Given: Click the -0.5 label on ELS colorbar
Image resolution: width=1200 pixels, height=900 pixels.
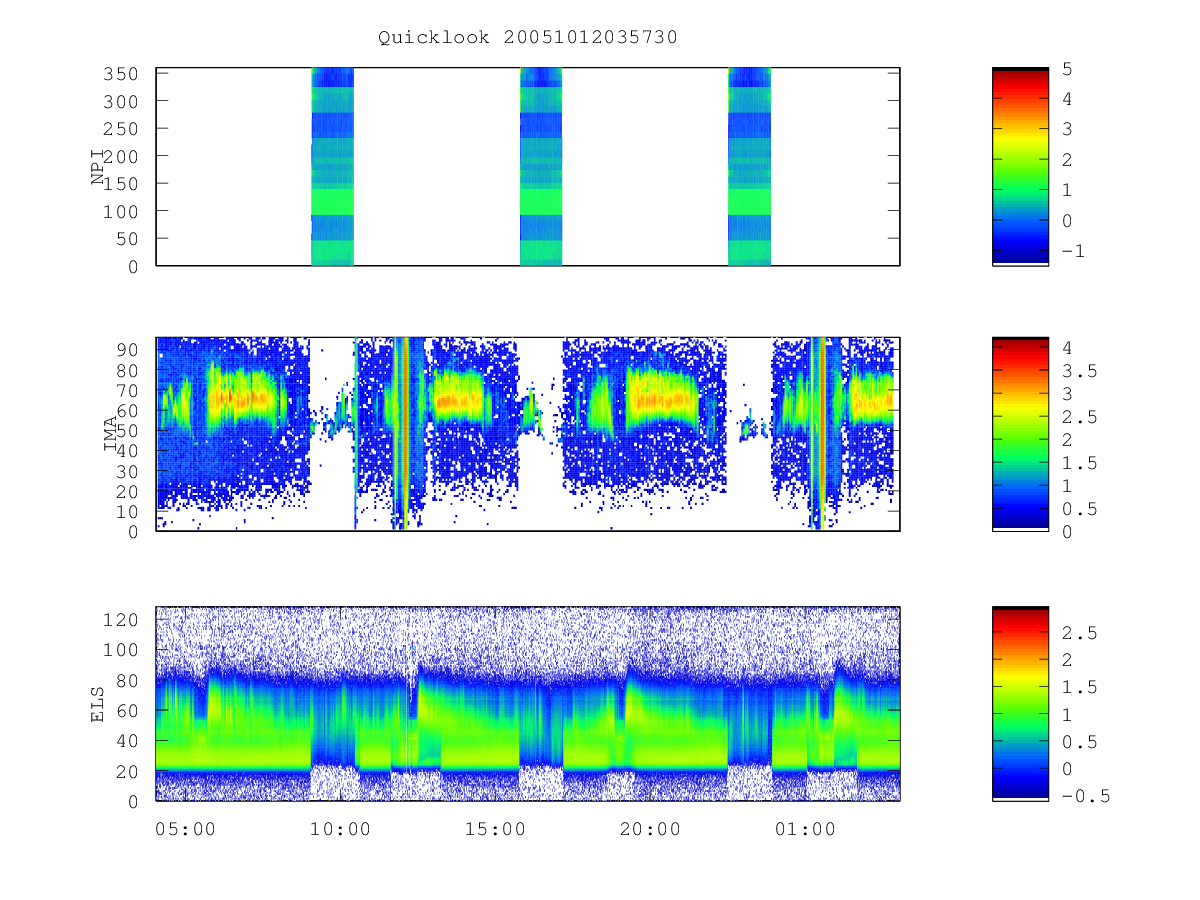Looking at the screenshot, I should [1084, 796].
